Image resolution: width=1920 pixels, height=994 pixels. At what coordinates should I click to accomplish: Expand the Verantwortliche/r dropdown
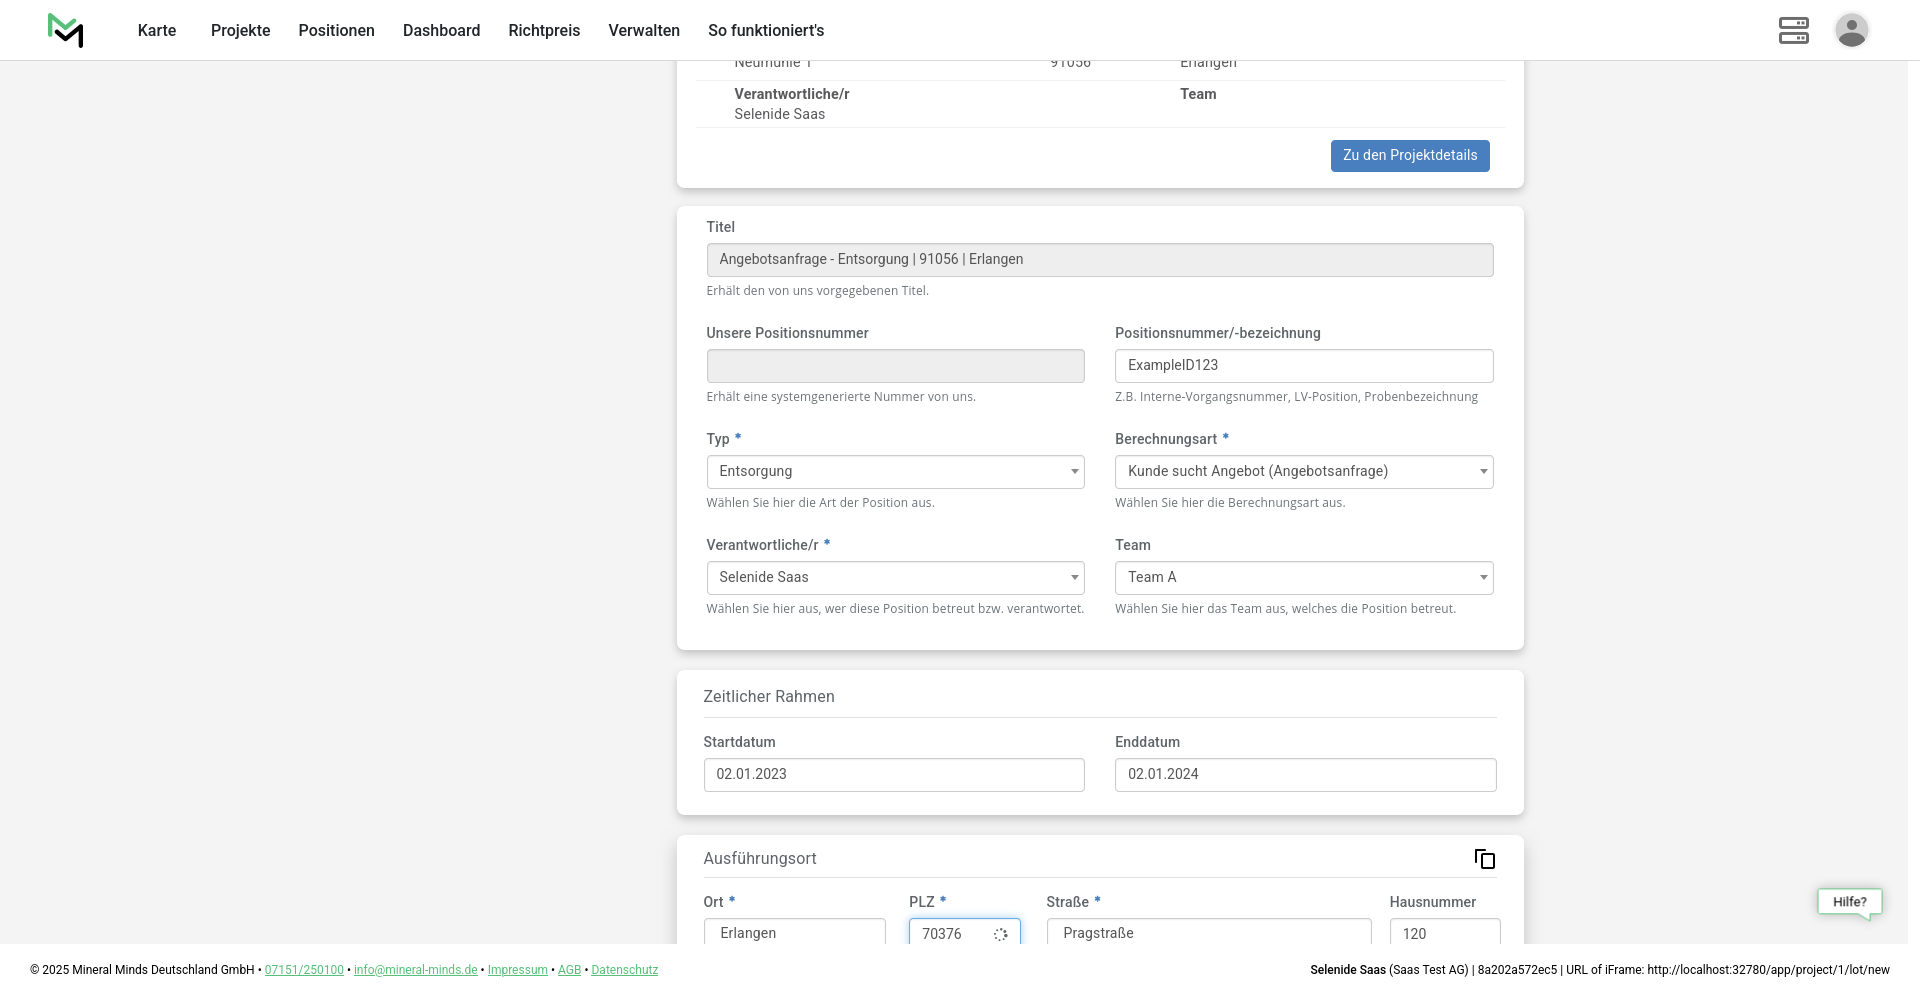(x=895, y=578)
